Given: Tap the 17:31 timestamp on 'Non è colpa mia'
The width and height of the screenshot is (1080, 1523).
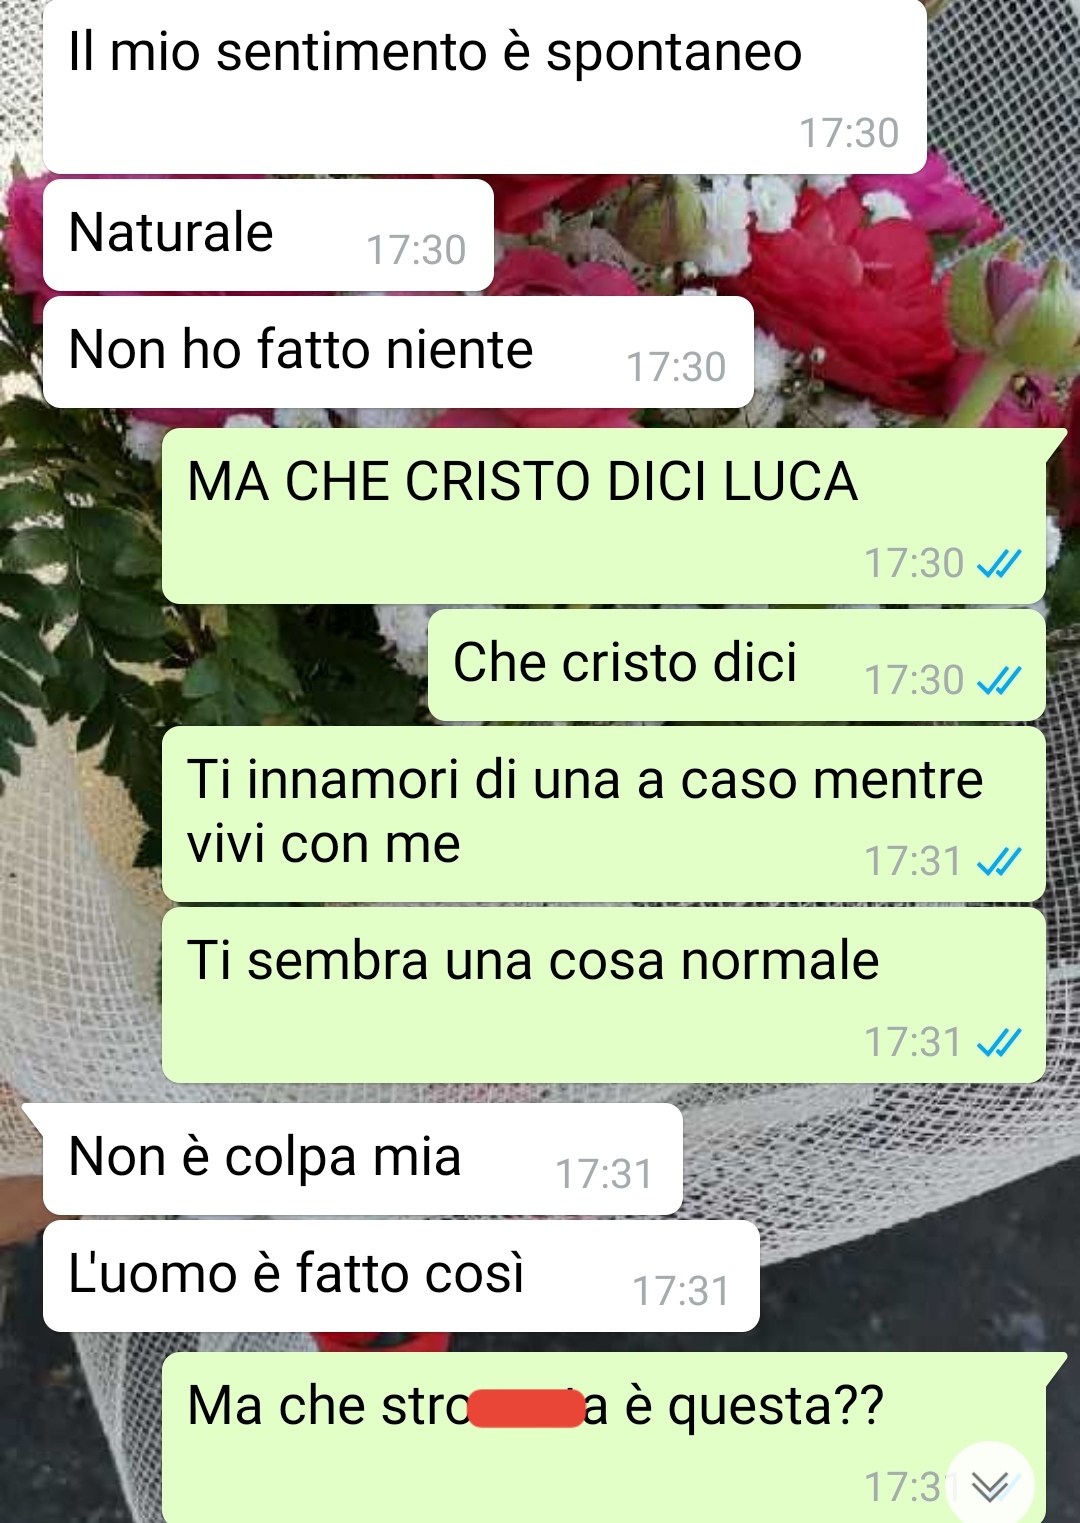Looking at the screenshot, I should (604, 1174).
